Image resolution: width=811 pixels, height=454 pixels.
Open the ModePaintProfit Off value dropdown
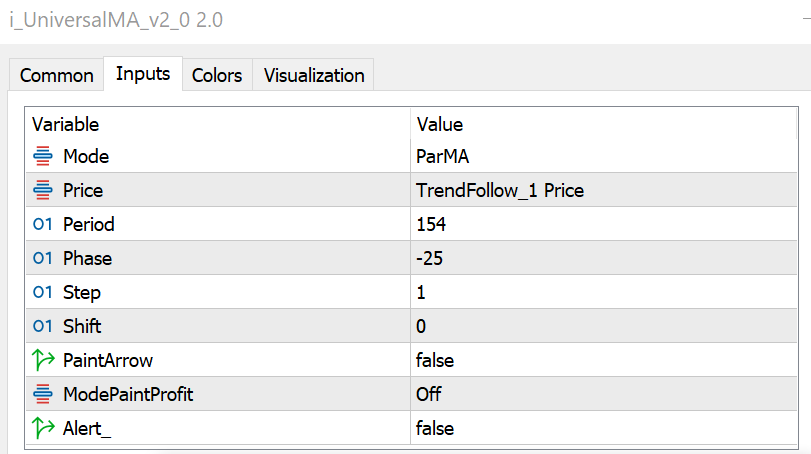[x=428, y=394]
